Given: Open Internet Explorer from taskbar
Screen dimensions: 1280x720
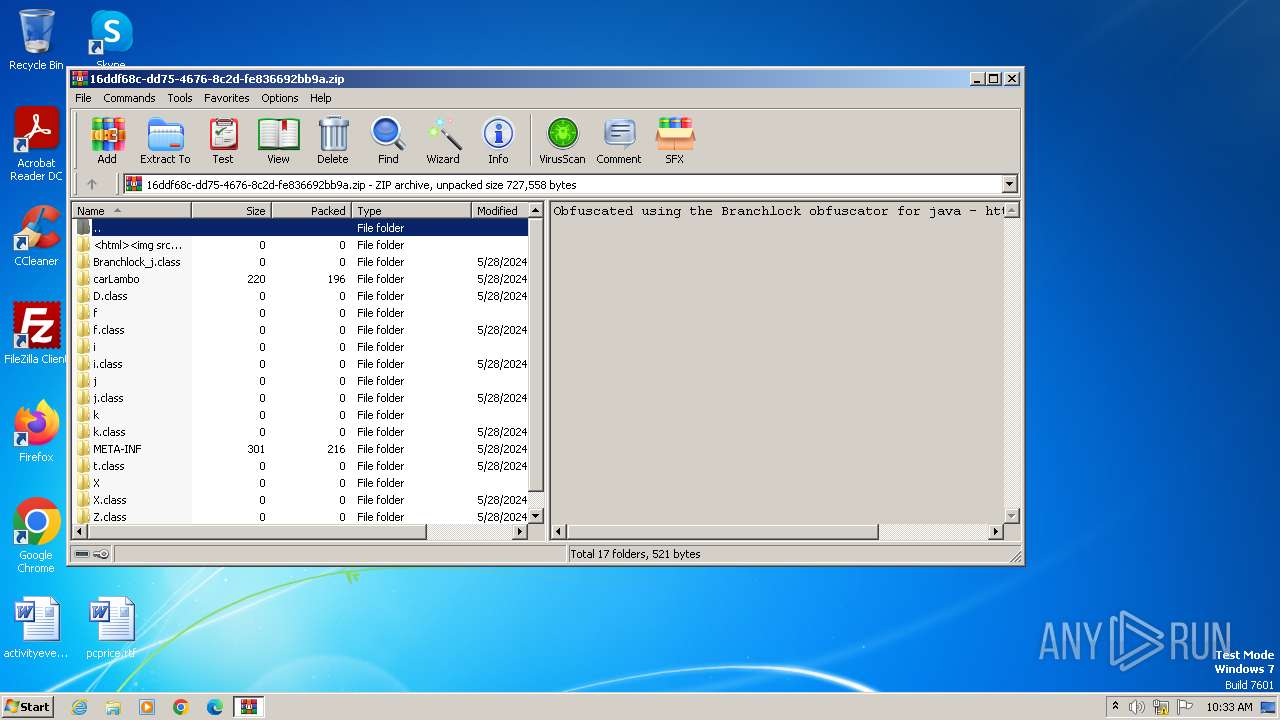Looking at the screenshot, I should 79,707.
